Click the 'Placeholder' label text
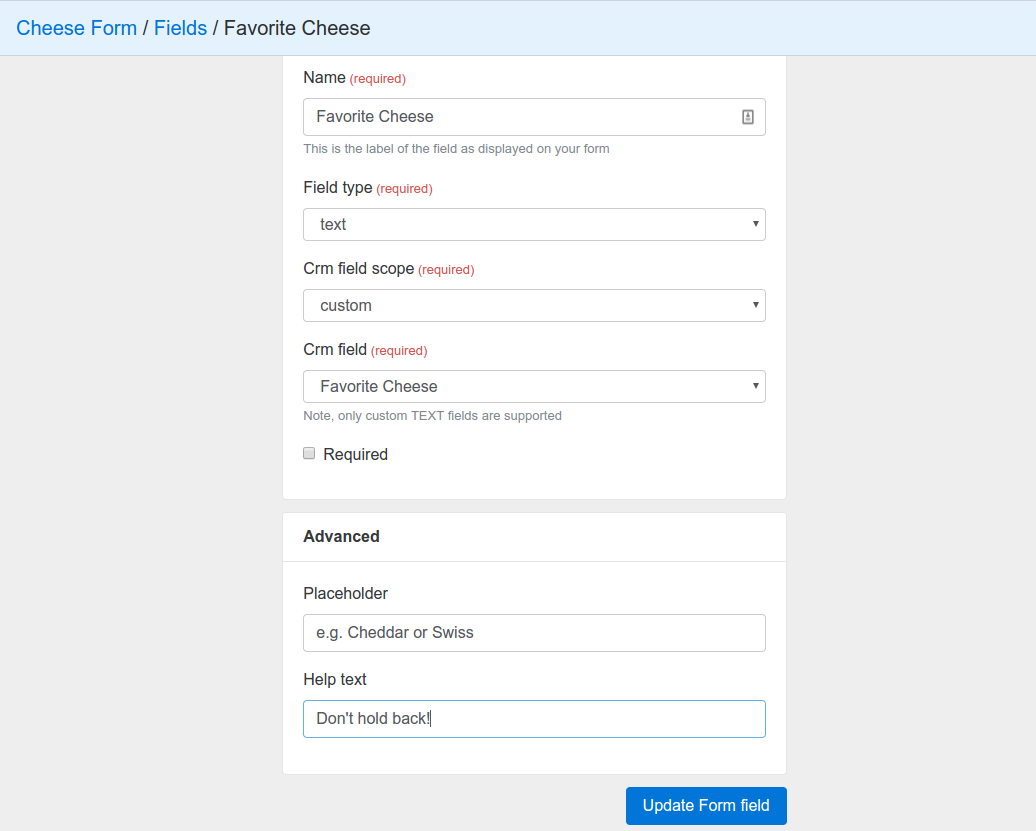The height and width of the screenshot is (831, 1036). click(x=345, y=594)
